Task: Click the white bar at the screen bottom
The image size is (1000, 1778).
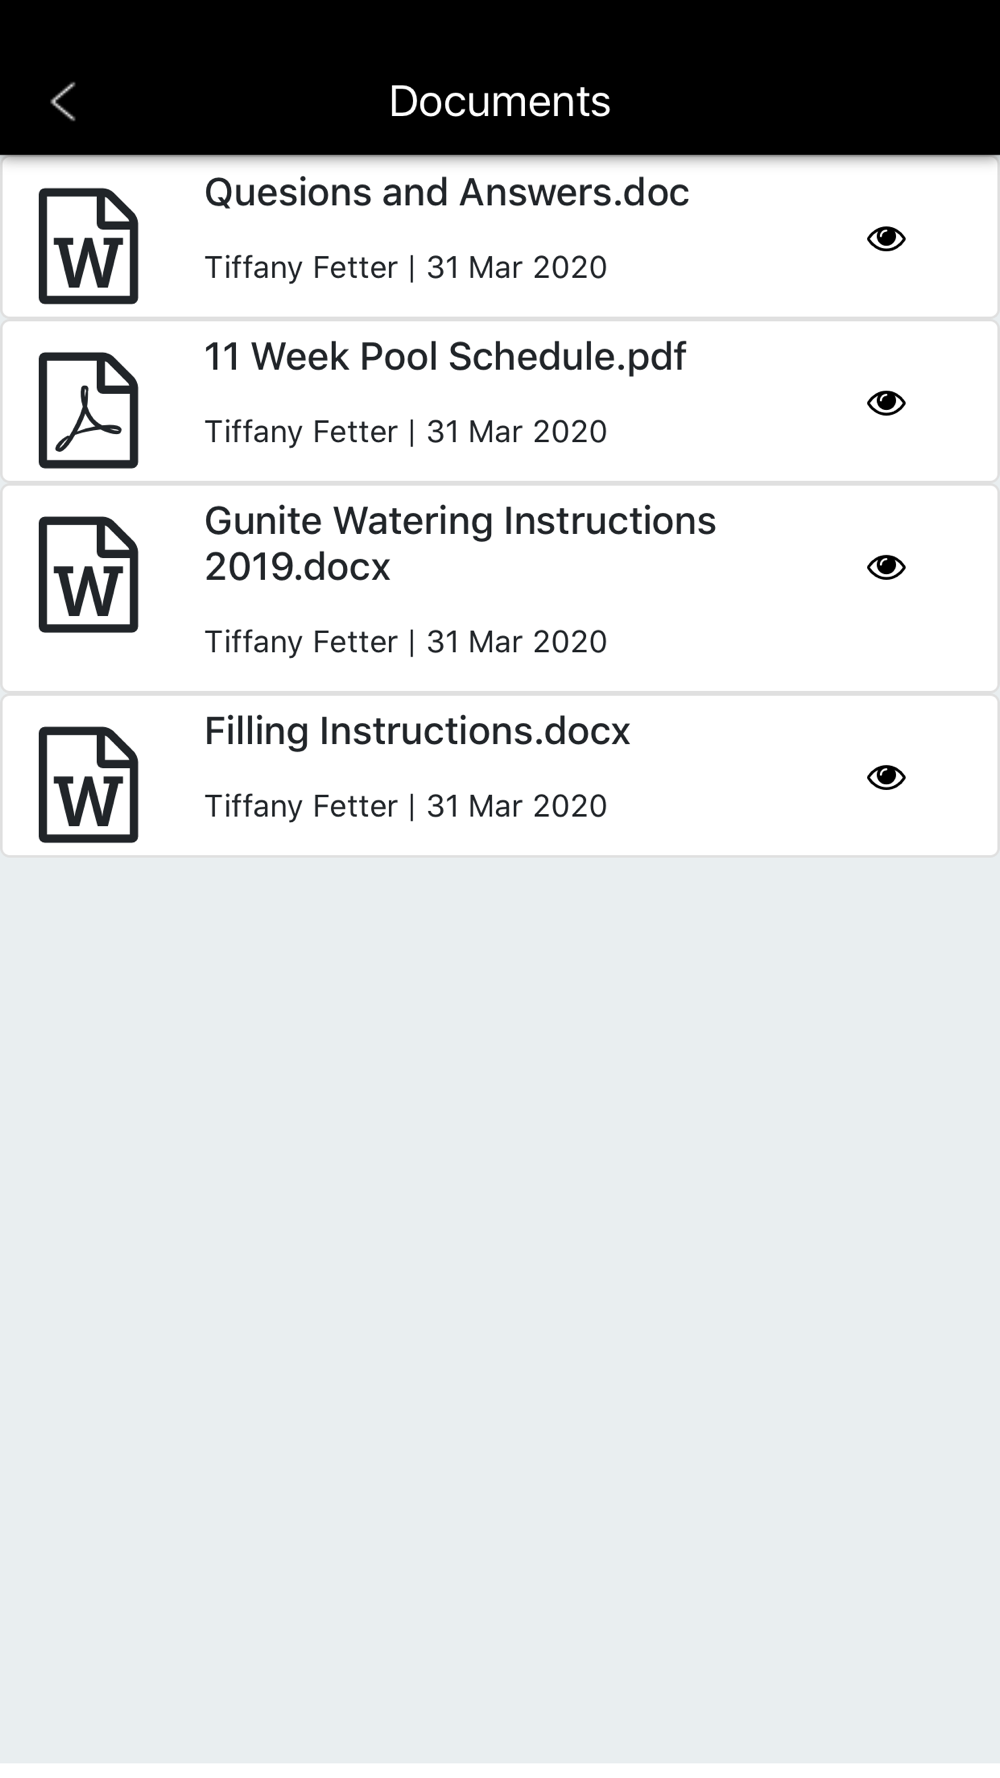Action: [x=500, y=1770]
